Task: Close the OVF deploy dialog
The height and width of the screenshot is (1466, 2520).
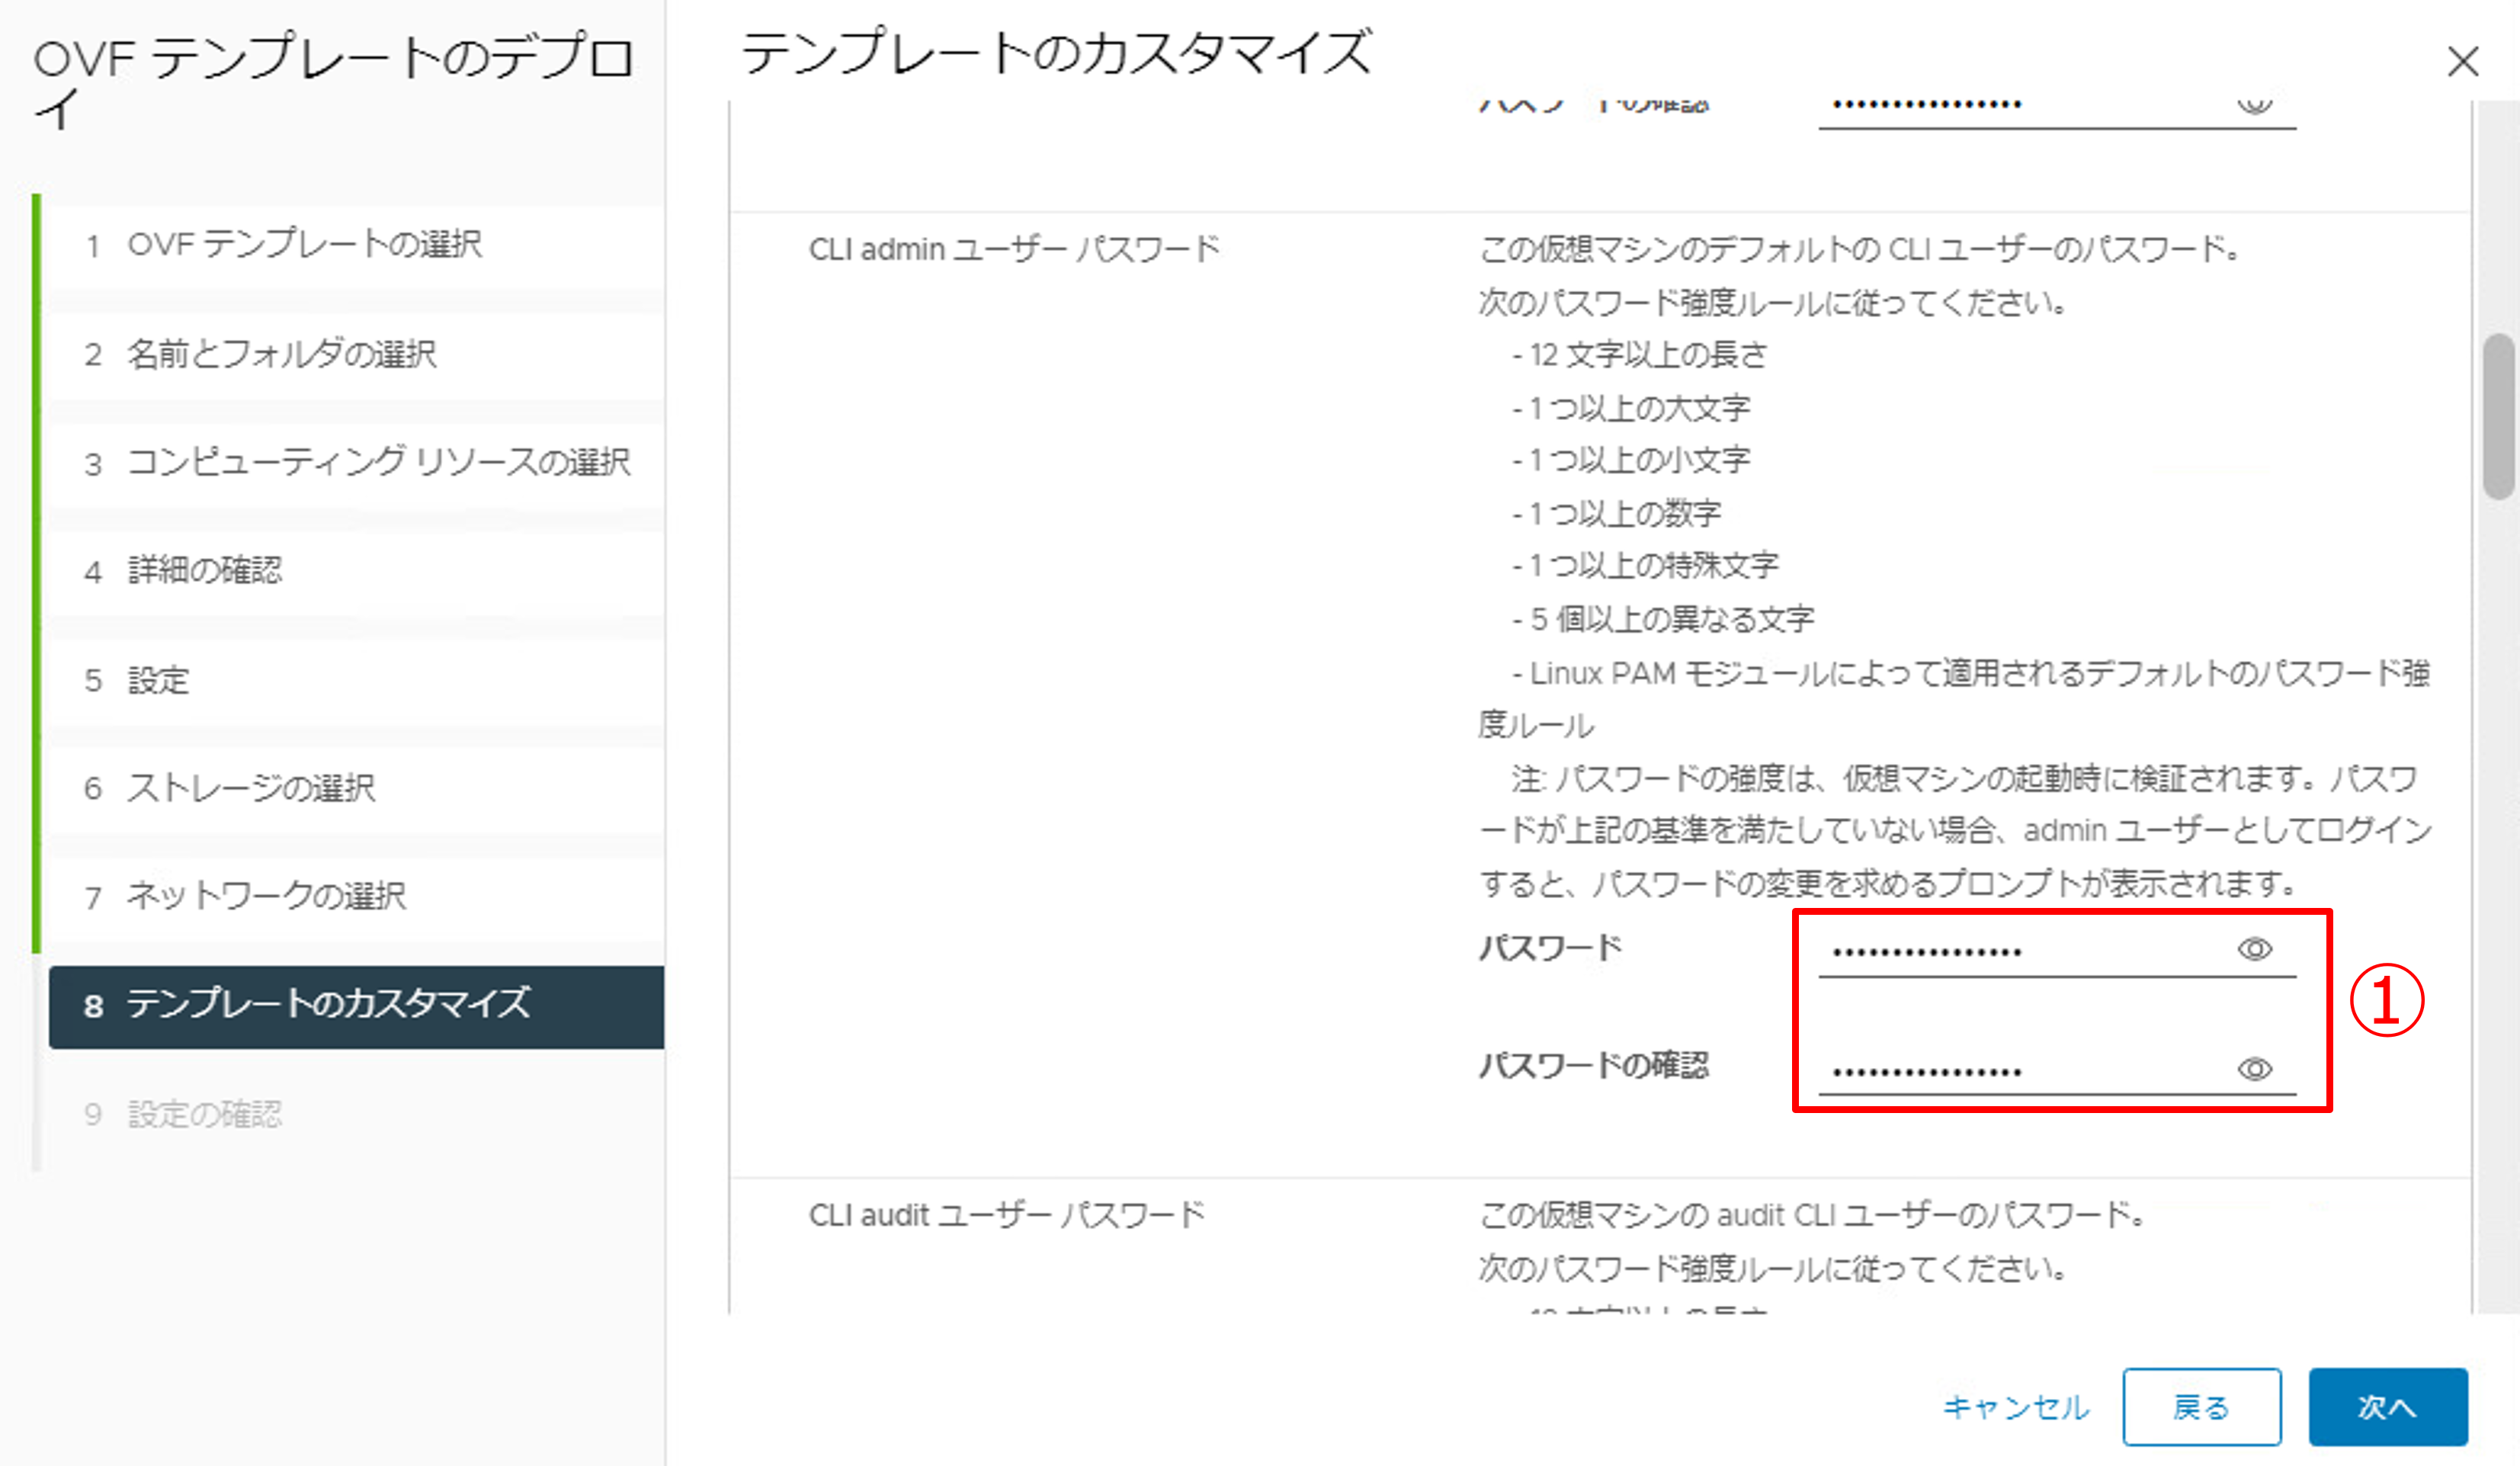Action: point(2462,61)
